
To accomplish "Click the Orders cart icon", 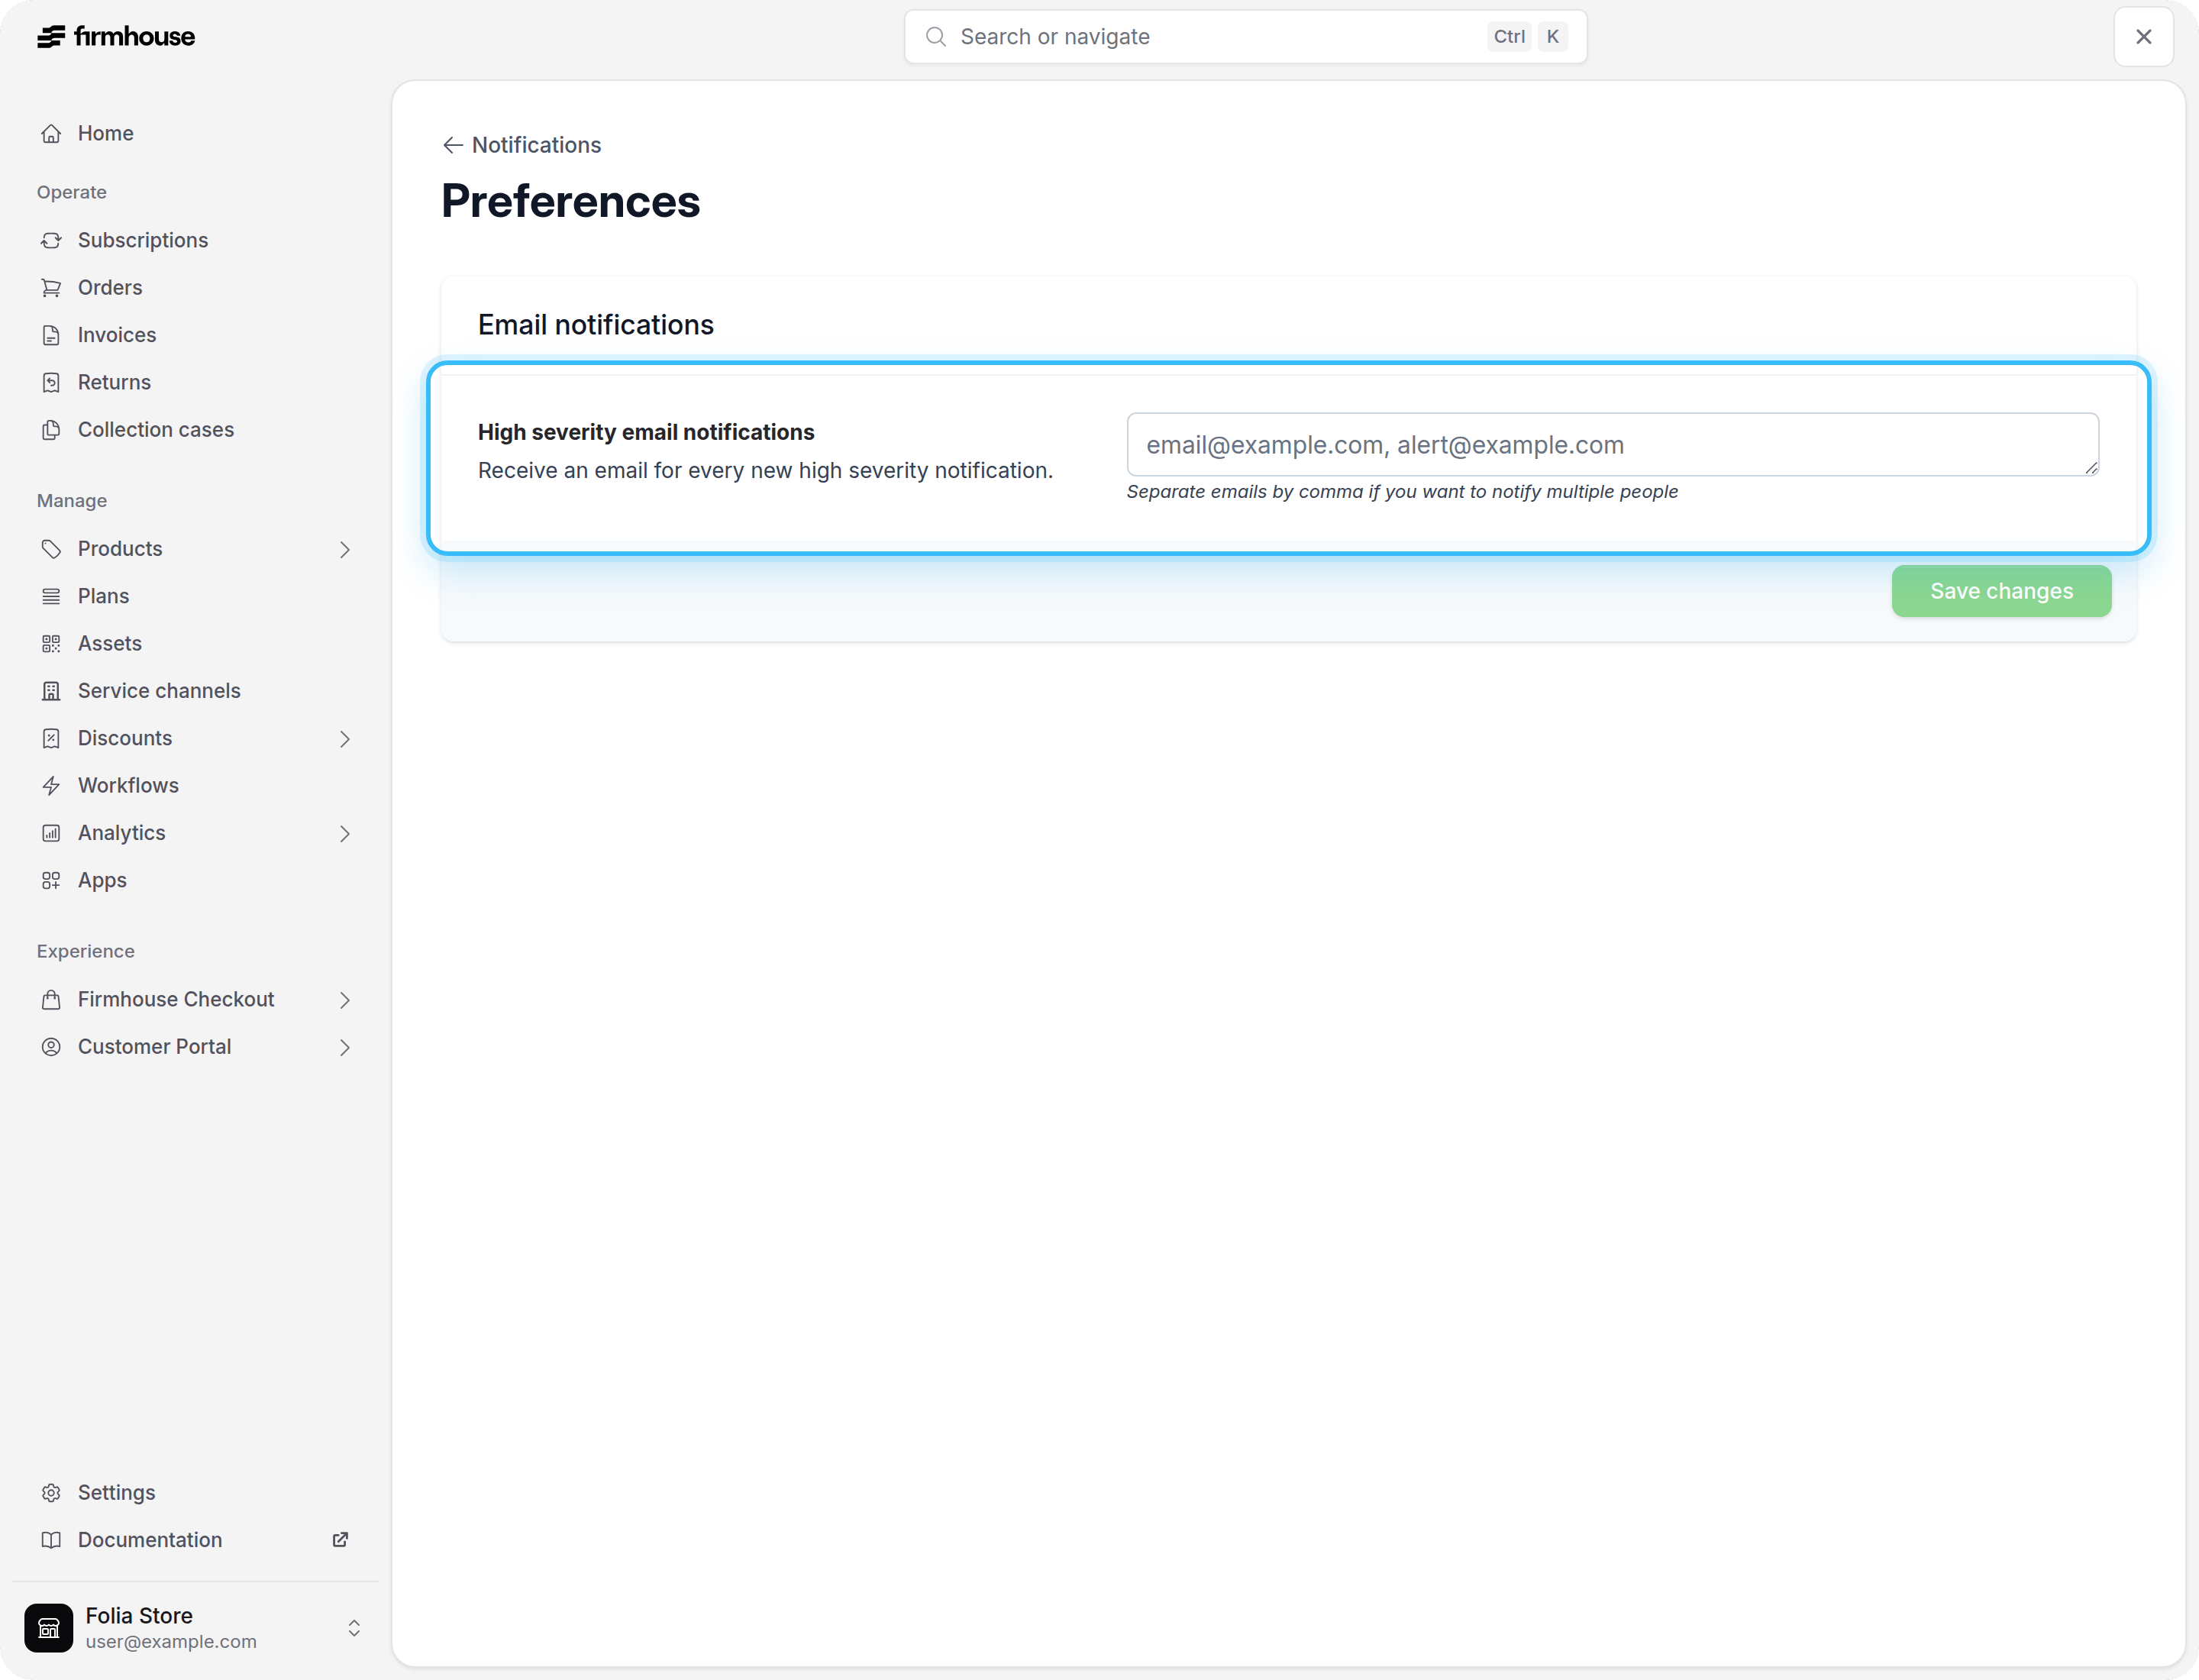I will pos(51,288).
